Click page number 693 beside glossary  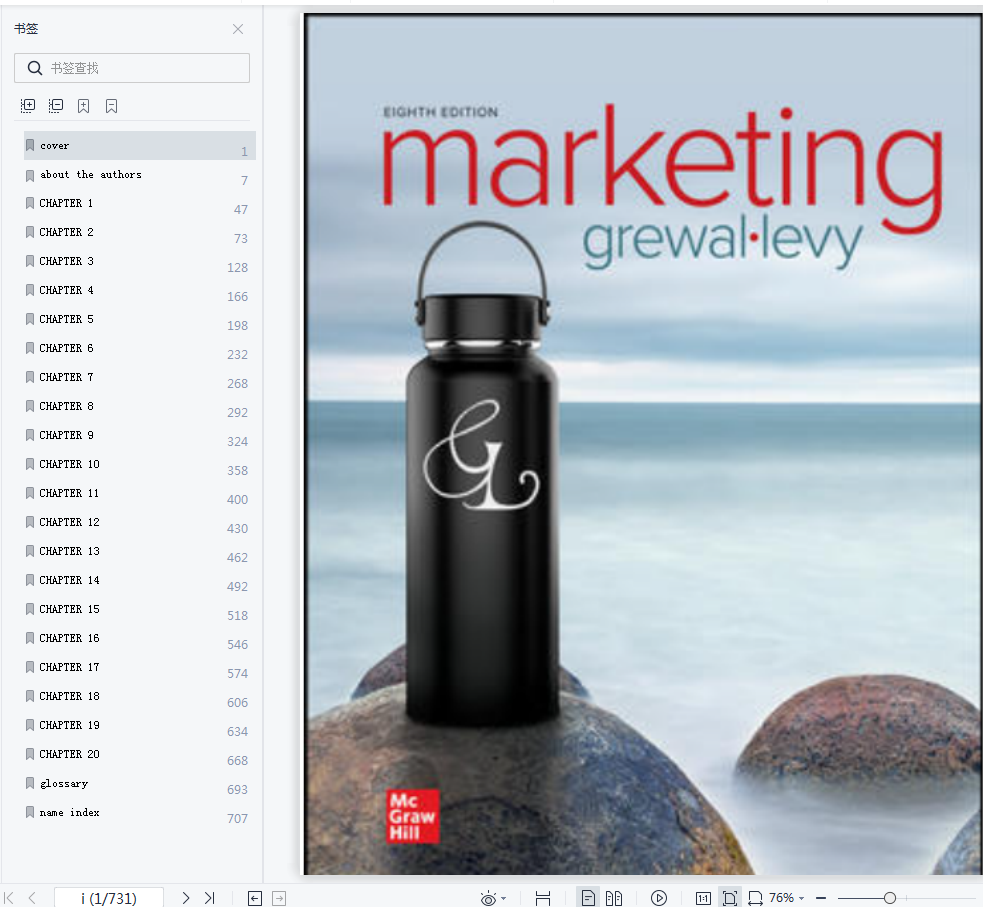click(x=237, y=790)
